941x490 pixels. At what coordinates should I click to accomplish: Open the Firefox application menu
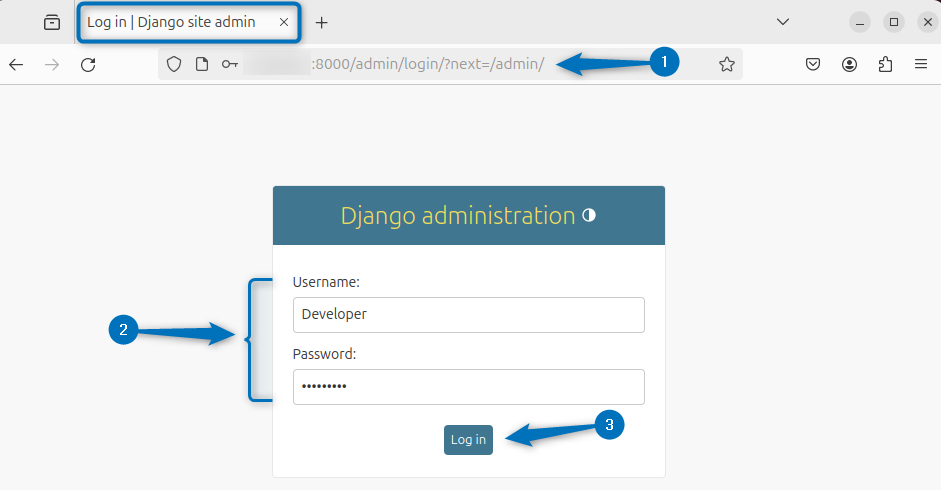tap(921, 64)
